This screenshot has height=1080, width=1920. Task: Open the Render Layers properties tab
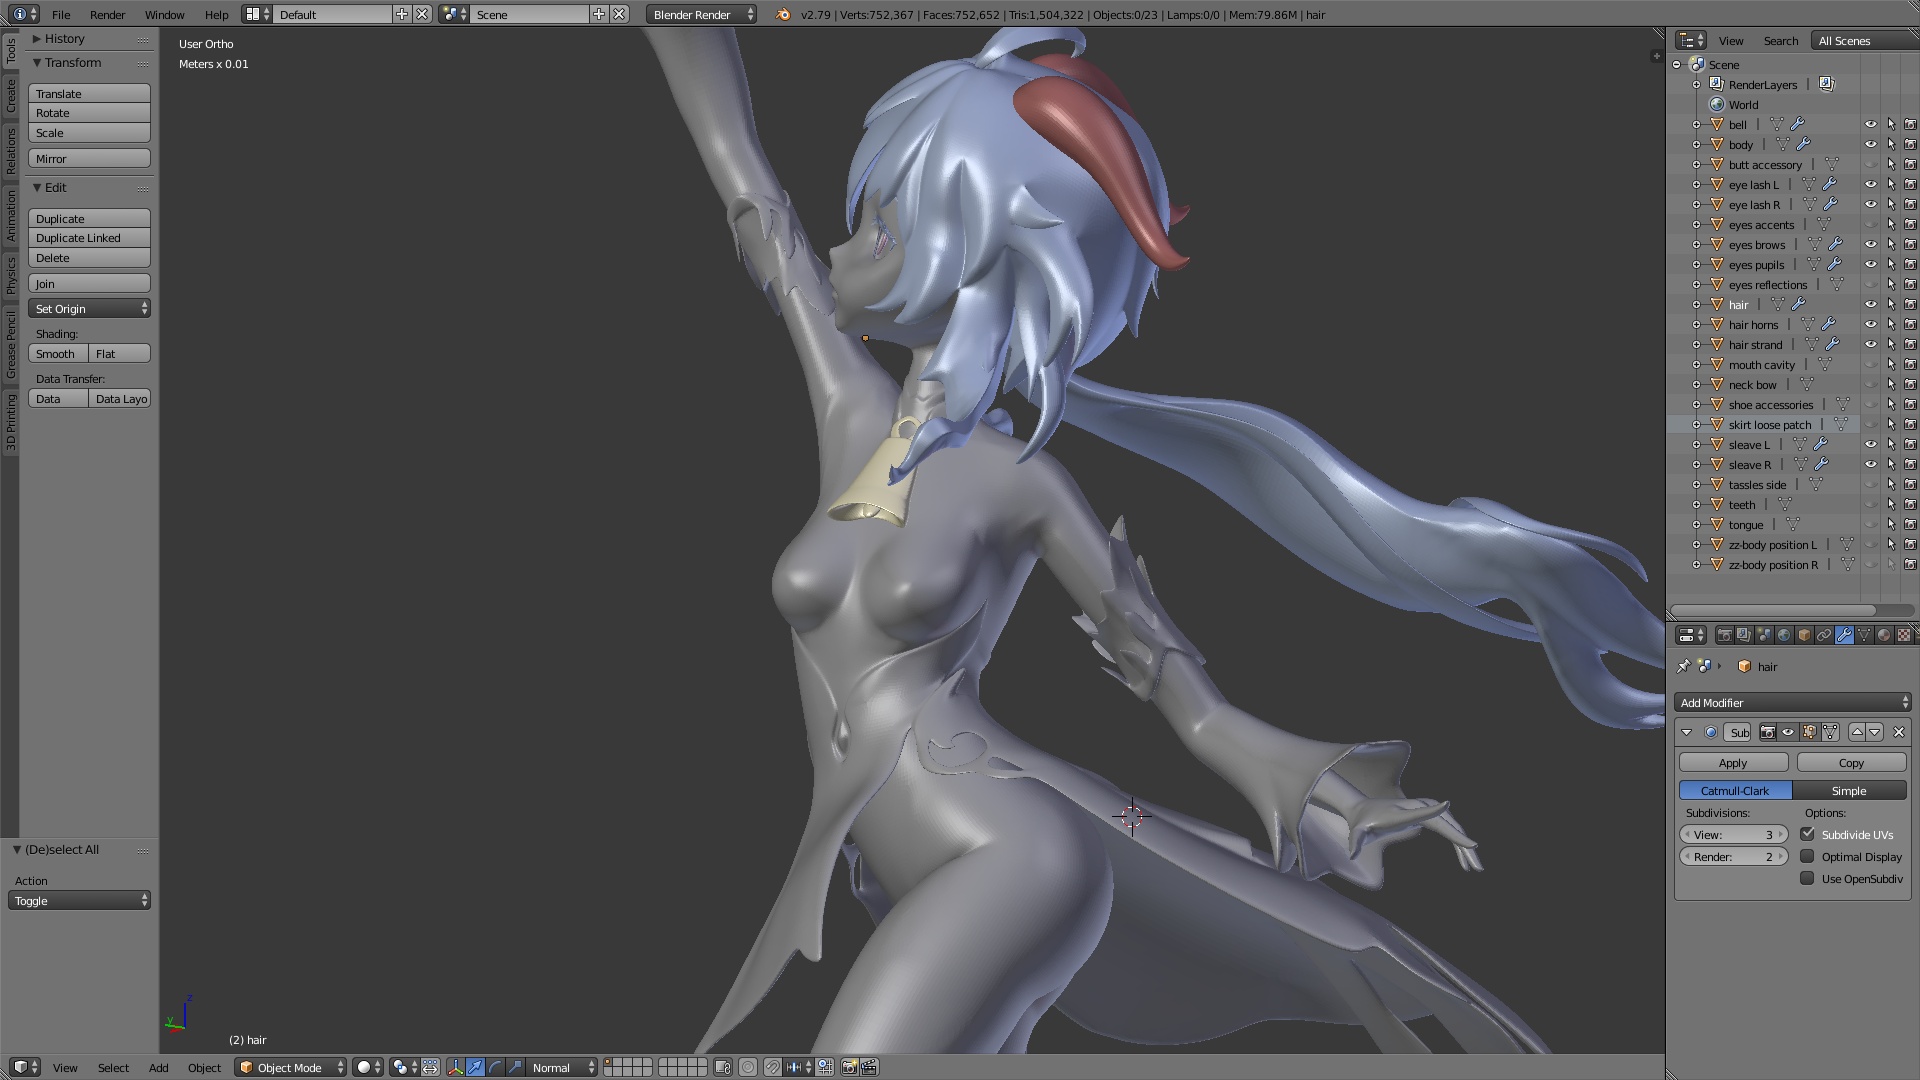pyautogui.click(x=1744, y=635)
